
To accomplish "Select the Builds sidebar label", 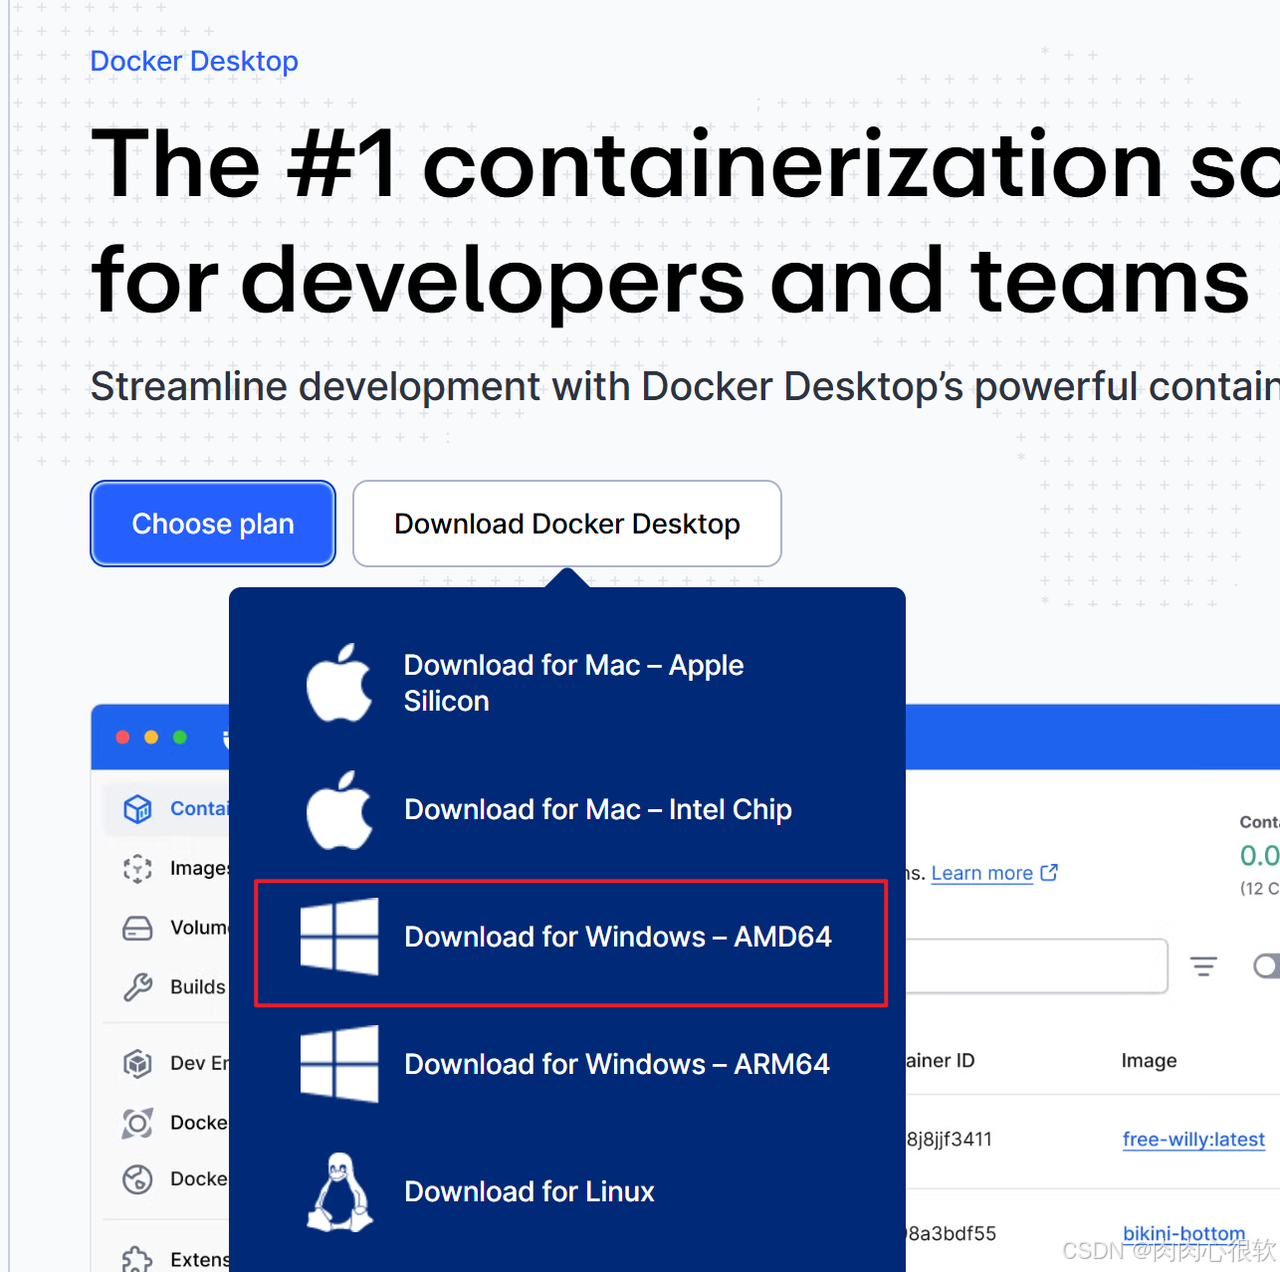I will (198, 987).
